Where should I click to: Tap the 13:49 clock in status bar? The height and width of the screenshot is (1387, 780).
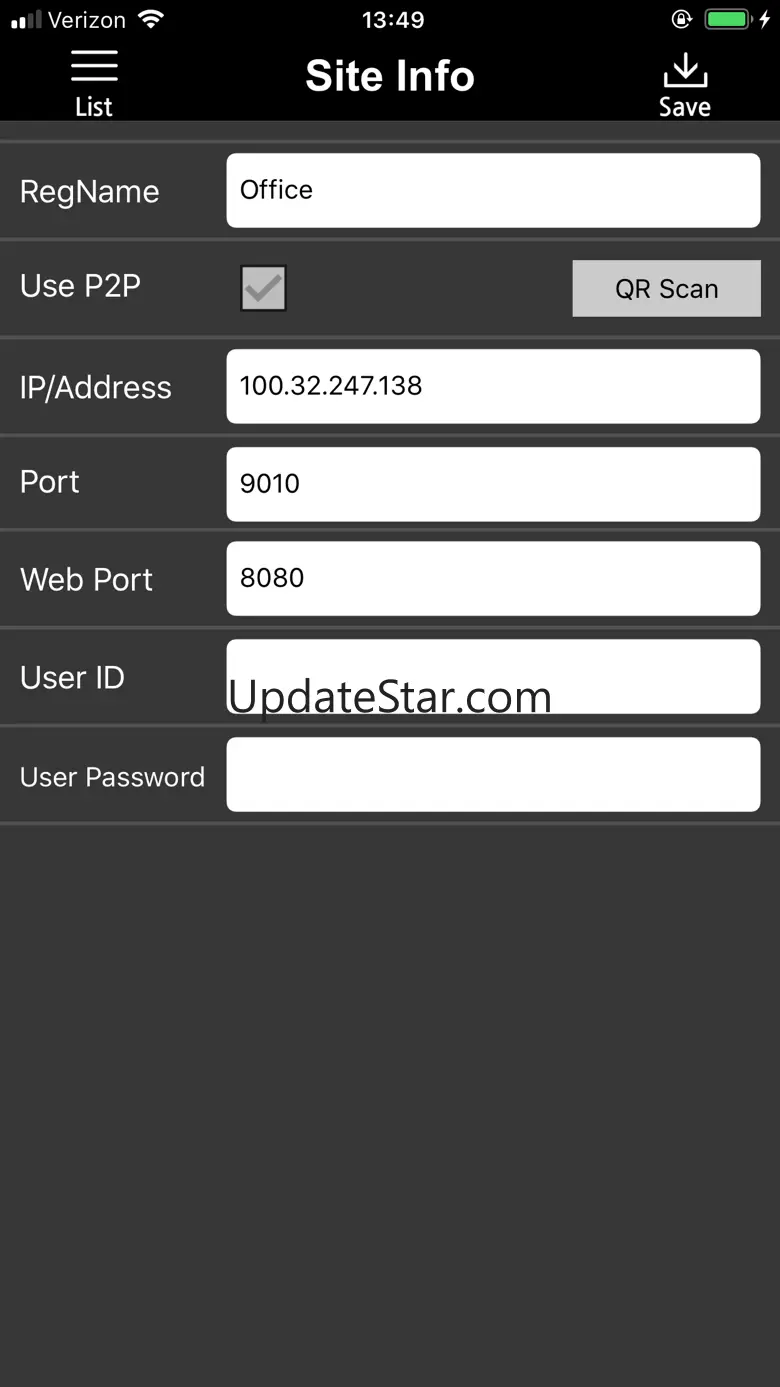pos(393,19)
